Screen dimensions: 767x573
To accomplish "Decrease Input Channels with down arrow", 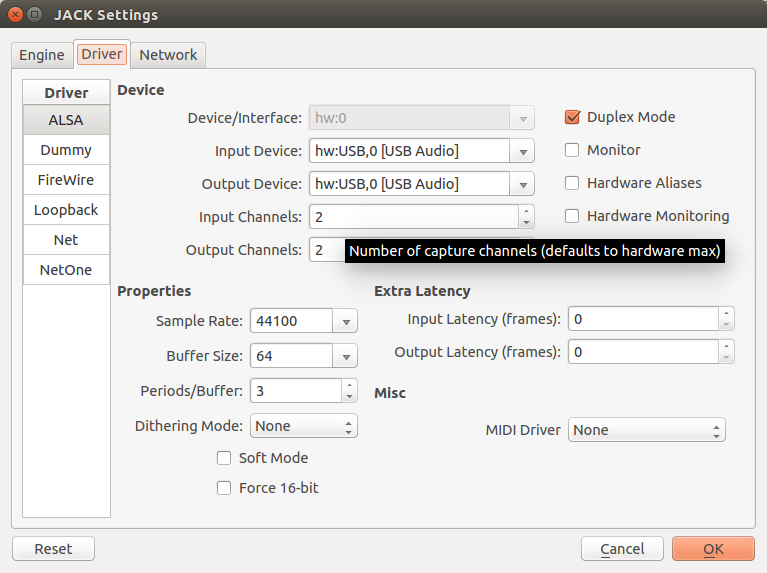I will tap(526, 223).
